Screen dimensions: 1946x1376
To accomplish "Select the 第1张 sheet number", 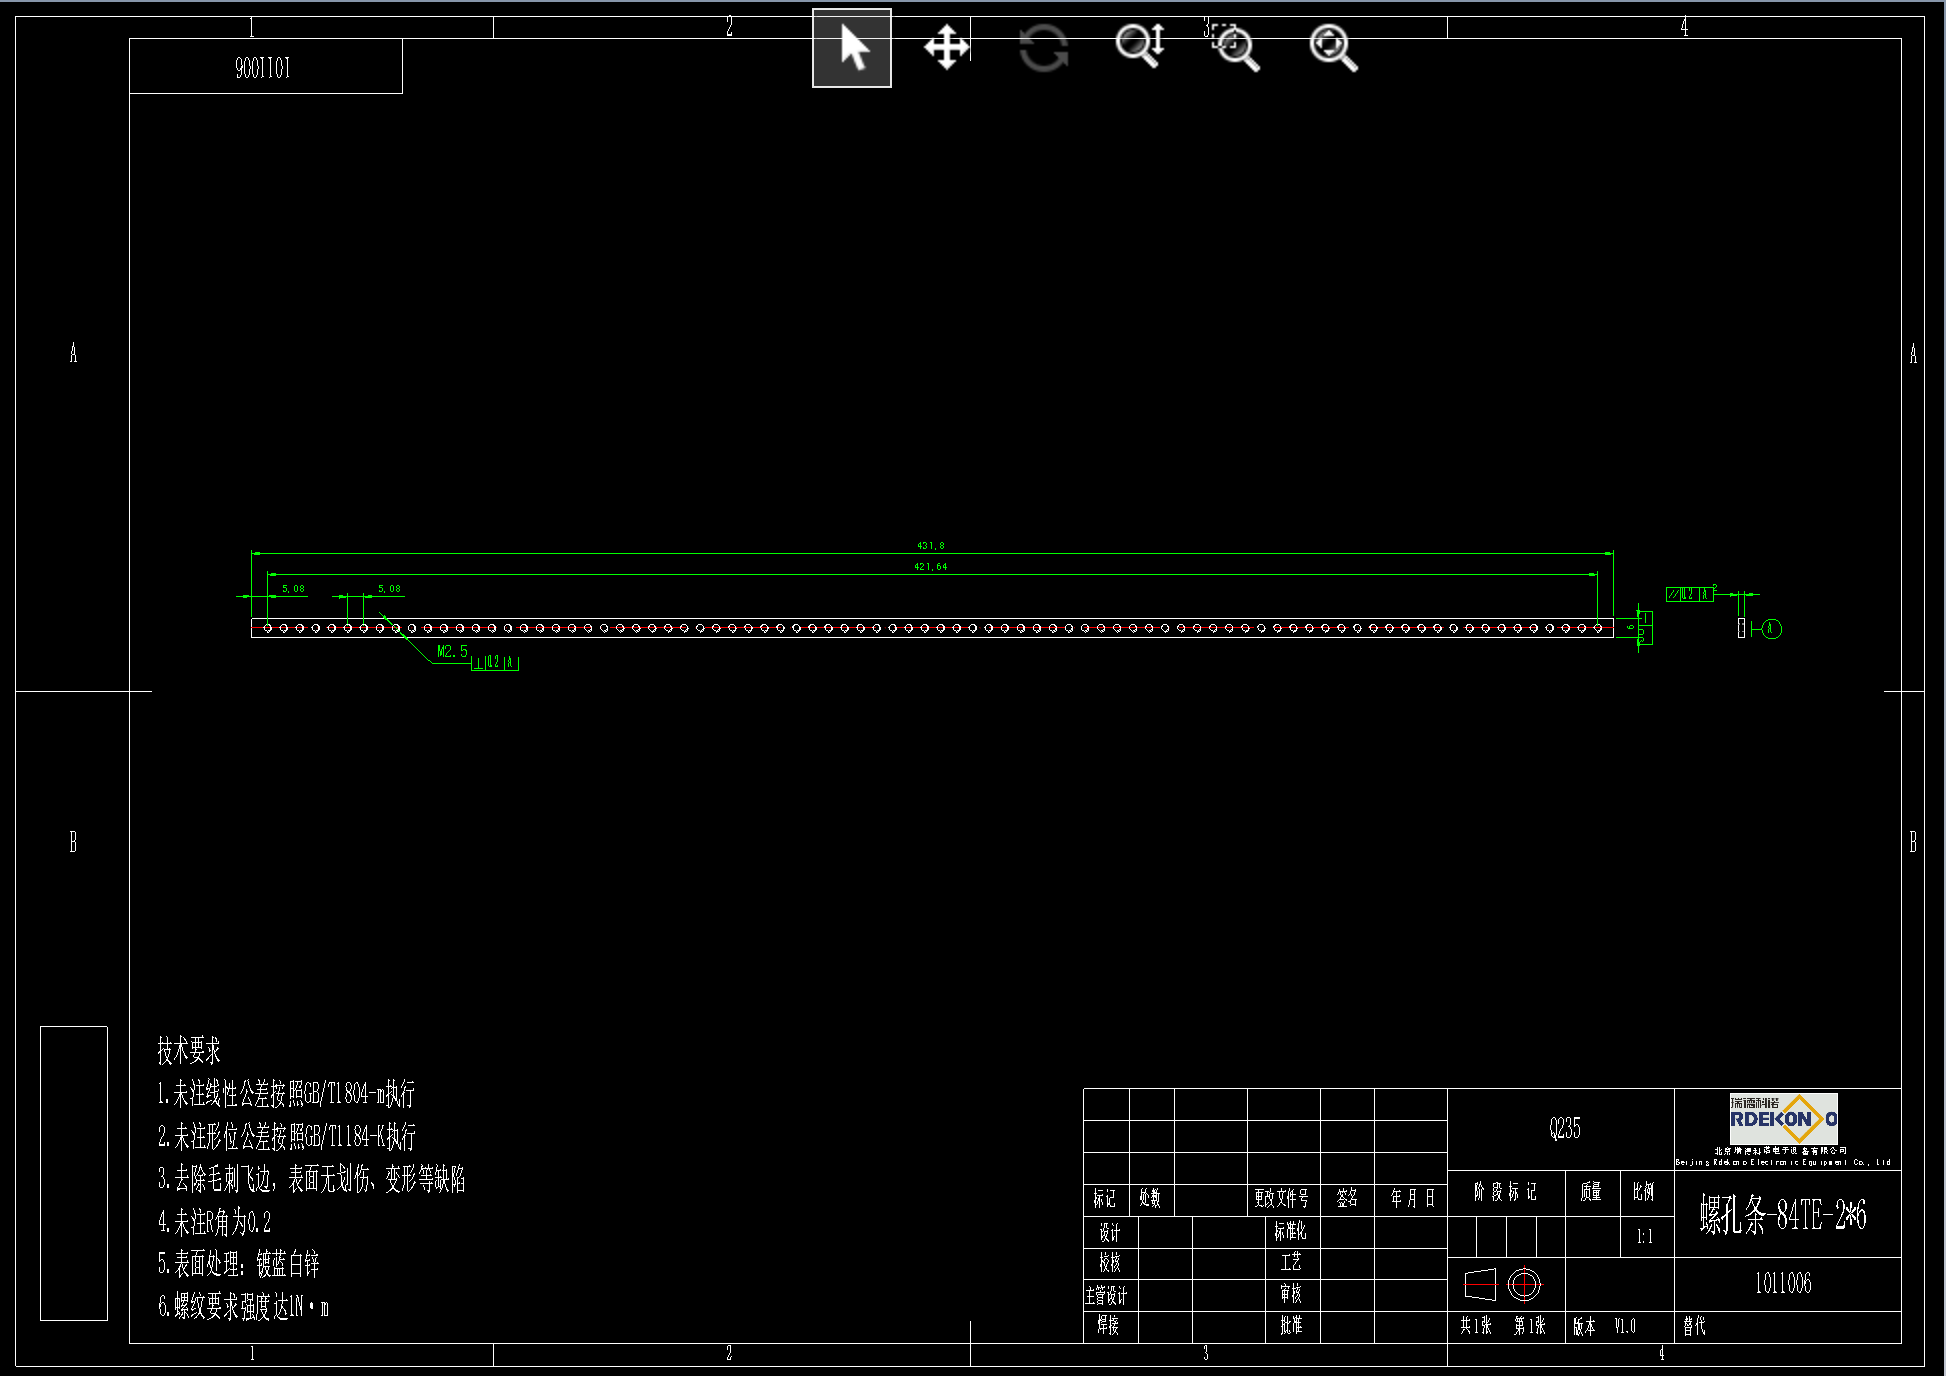I will [1530, 1326].
